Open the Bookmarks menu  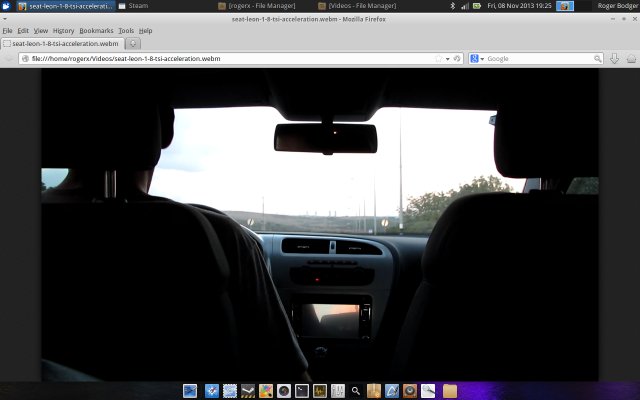[x=96, y=31]
